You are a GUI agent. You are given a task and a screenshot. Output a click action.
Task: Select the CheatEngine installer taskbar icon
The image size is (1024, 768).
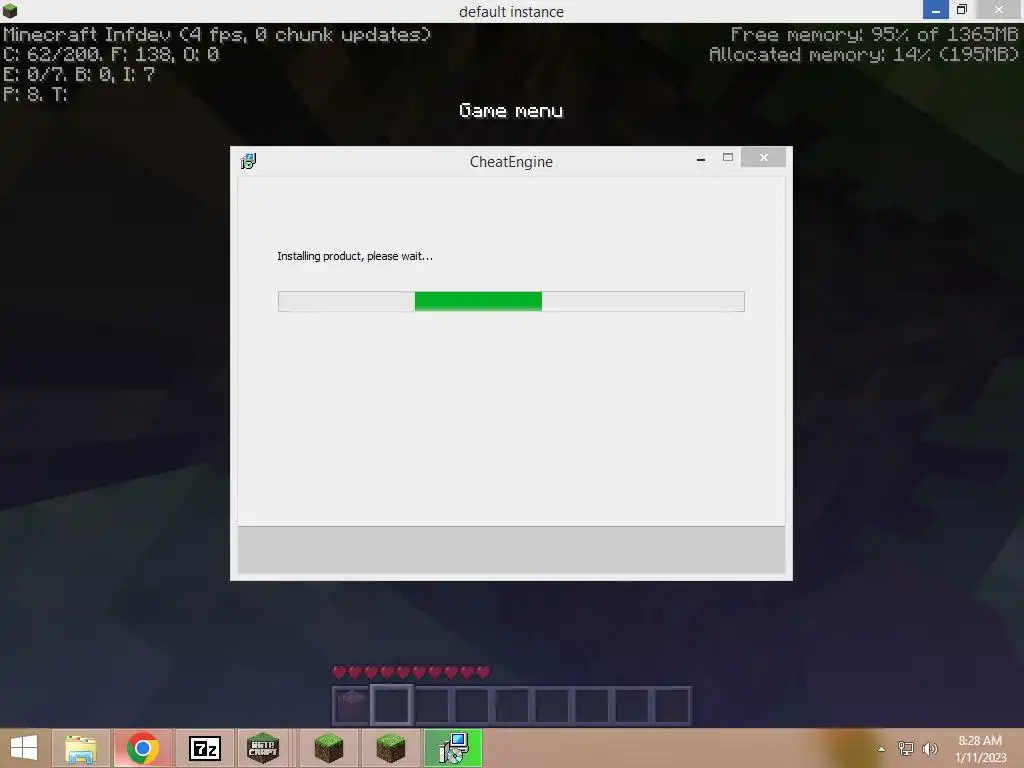tap(453, 748)
